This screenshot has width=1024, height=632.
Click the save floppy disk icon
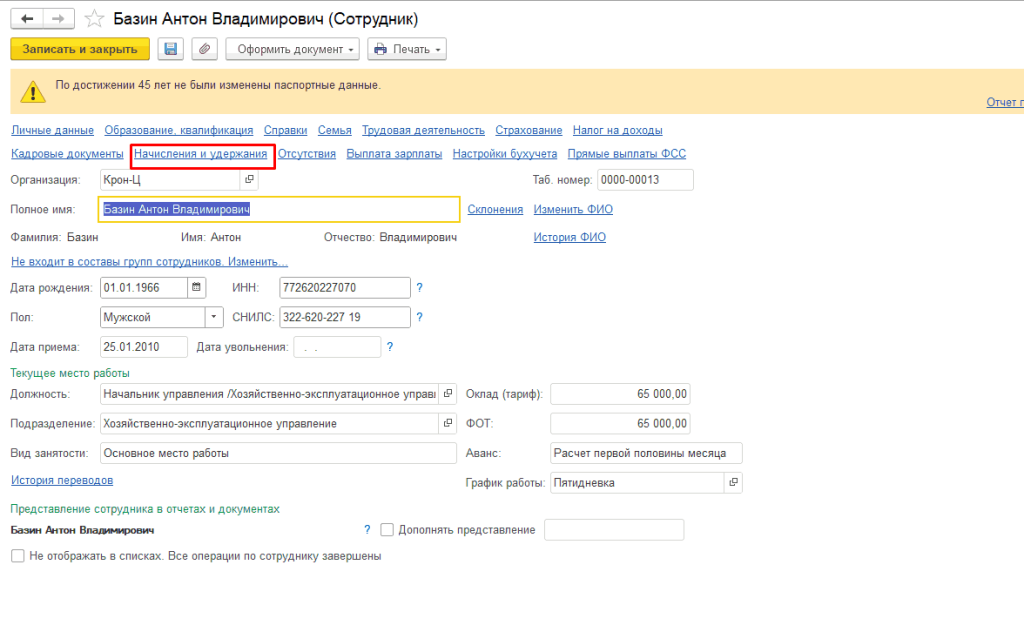[171, 49]
